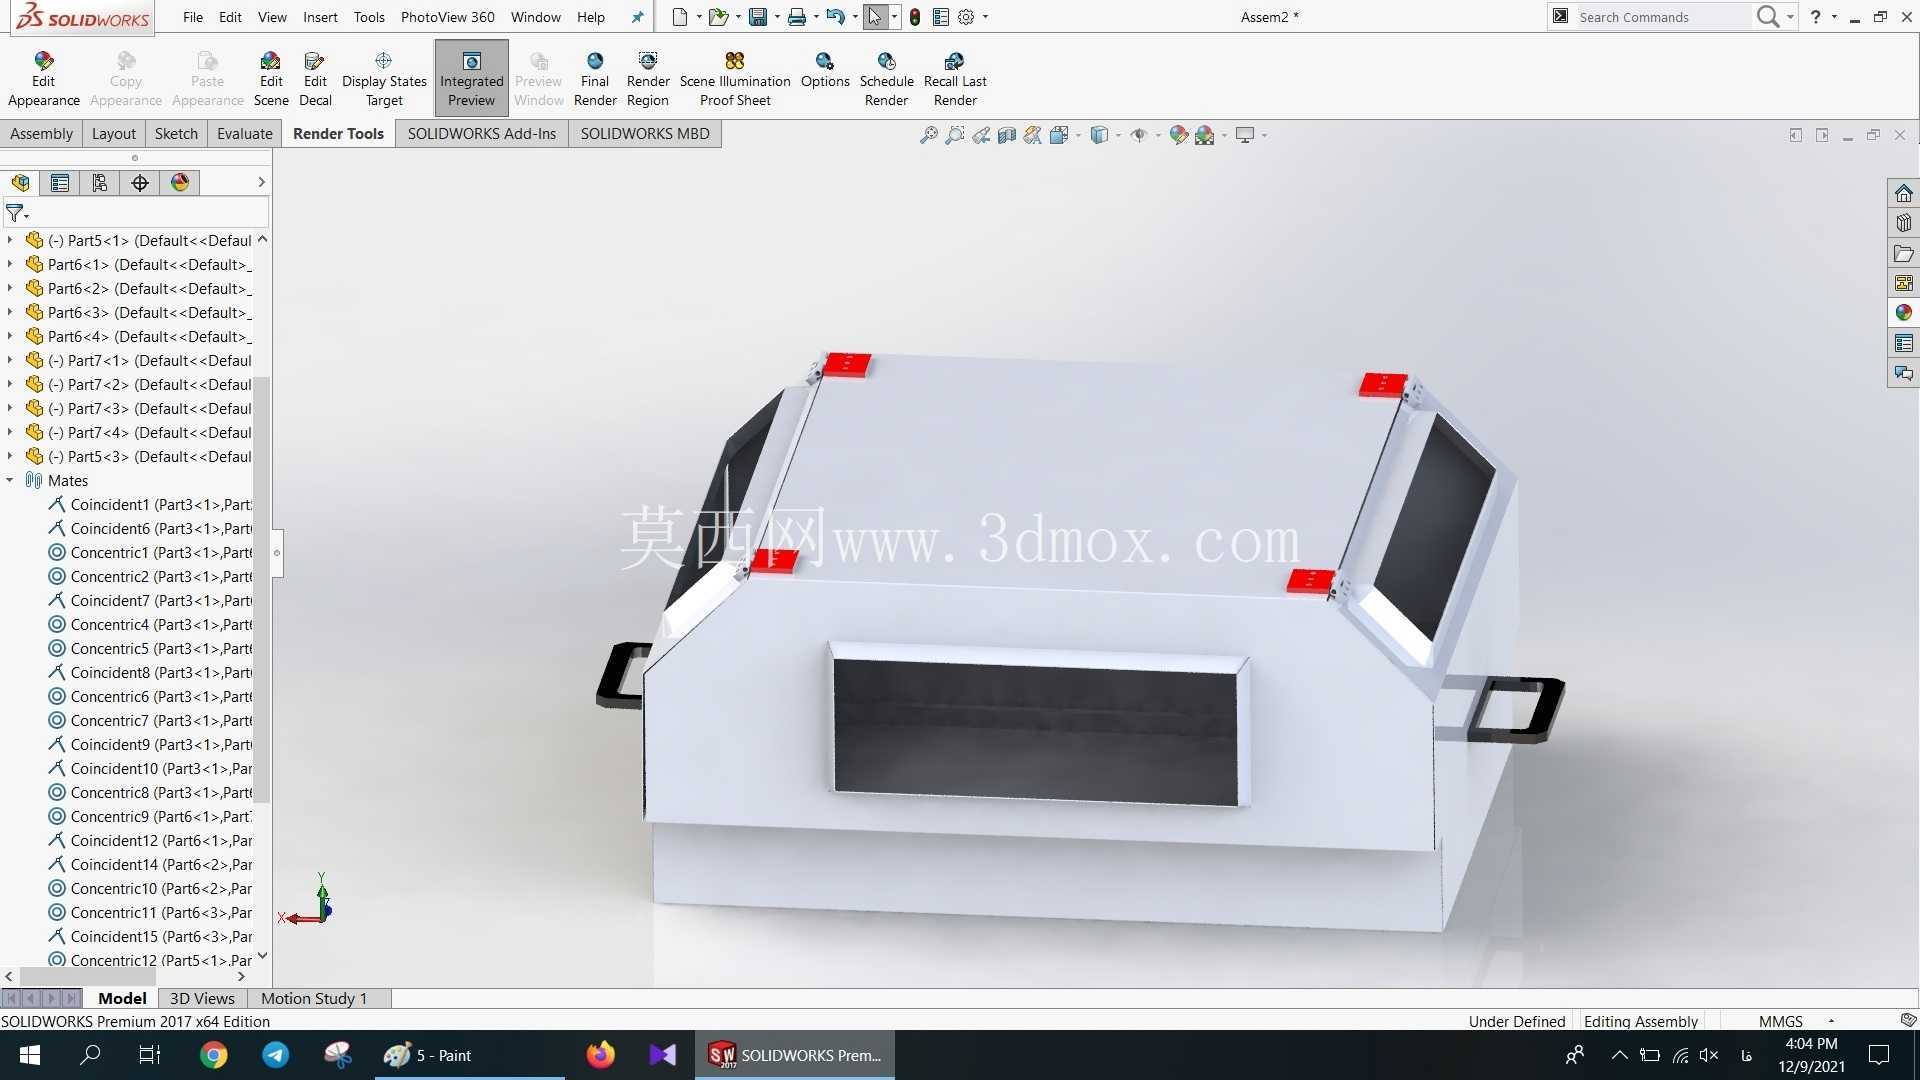Open Schedule Render dialog
Screen dimensions: 1920x1080
click(x=886, y=78)
